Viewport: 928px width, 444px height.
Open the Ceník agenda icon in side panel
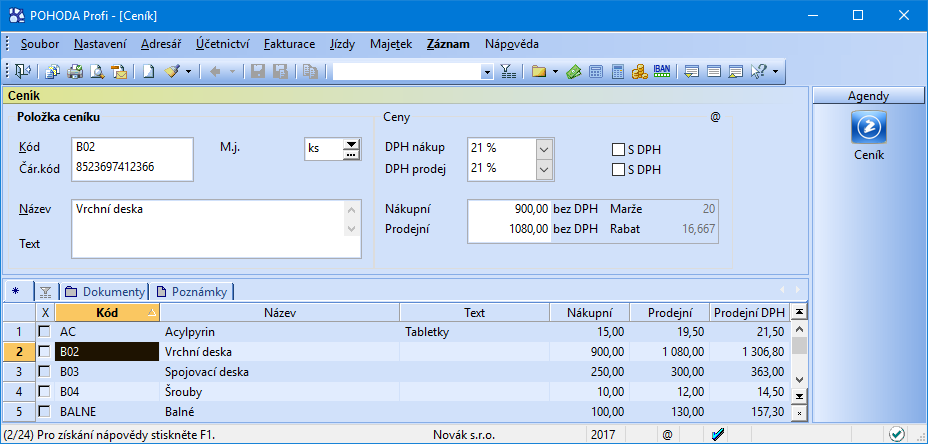[868, 127]
